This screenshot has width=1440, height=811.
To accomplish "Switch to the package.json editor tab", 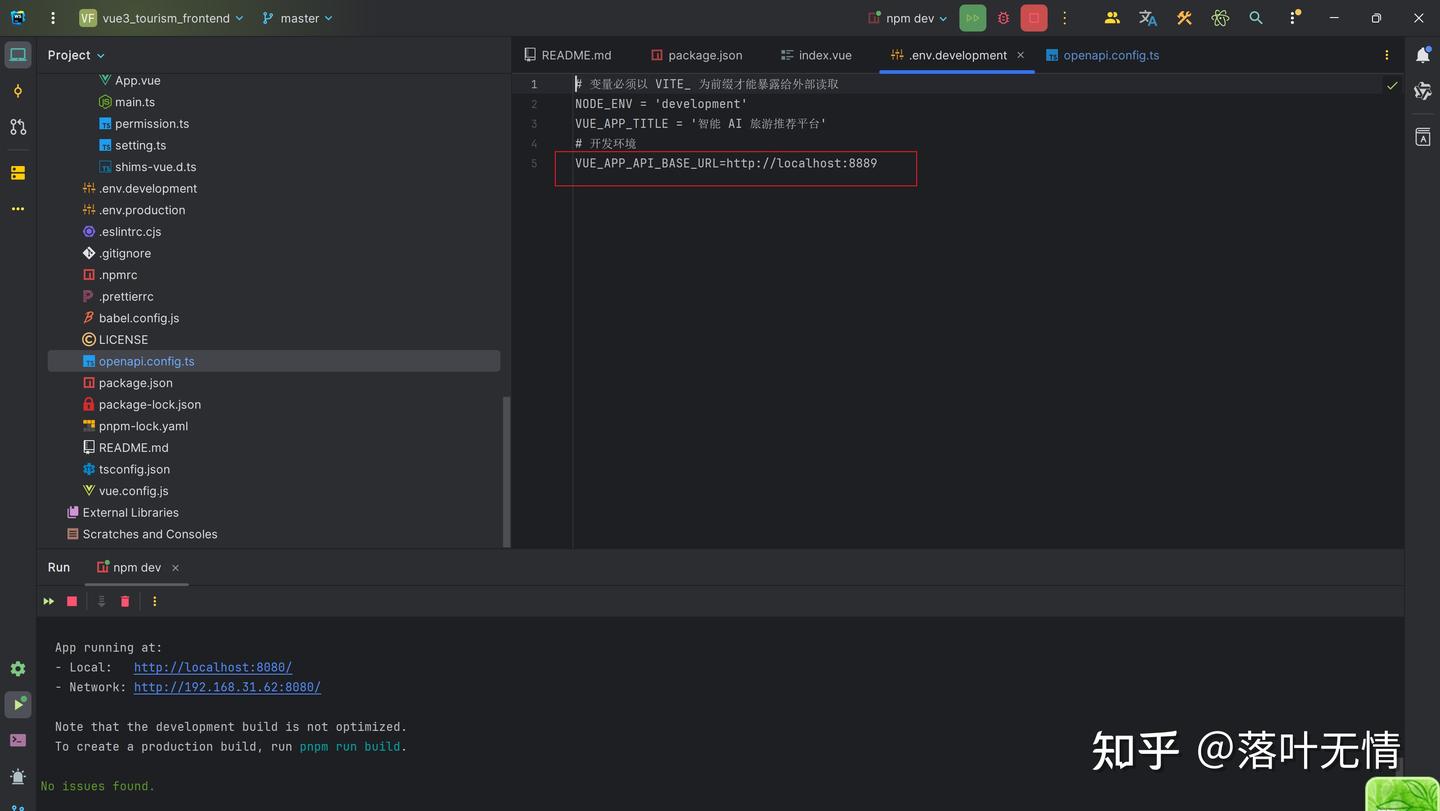I will pos(704,55).
